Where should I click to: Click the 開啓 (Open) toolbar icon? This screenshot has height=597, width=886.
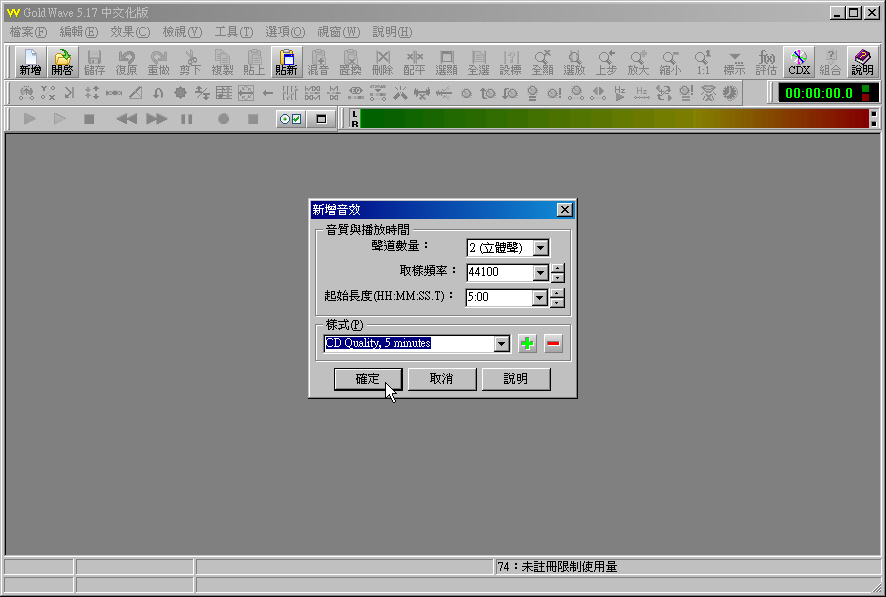62,62
